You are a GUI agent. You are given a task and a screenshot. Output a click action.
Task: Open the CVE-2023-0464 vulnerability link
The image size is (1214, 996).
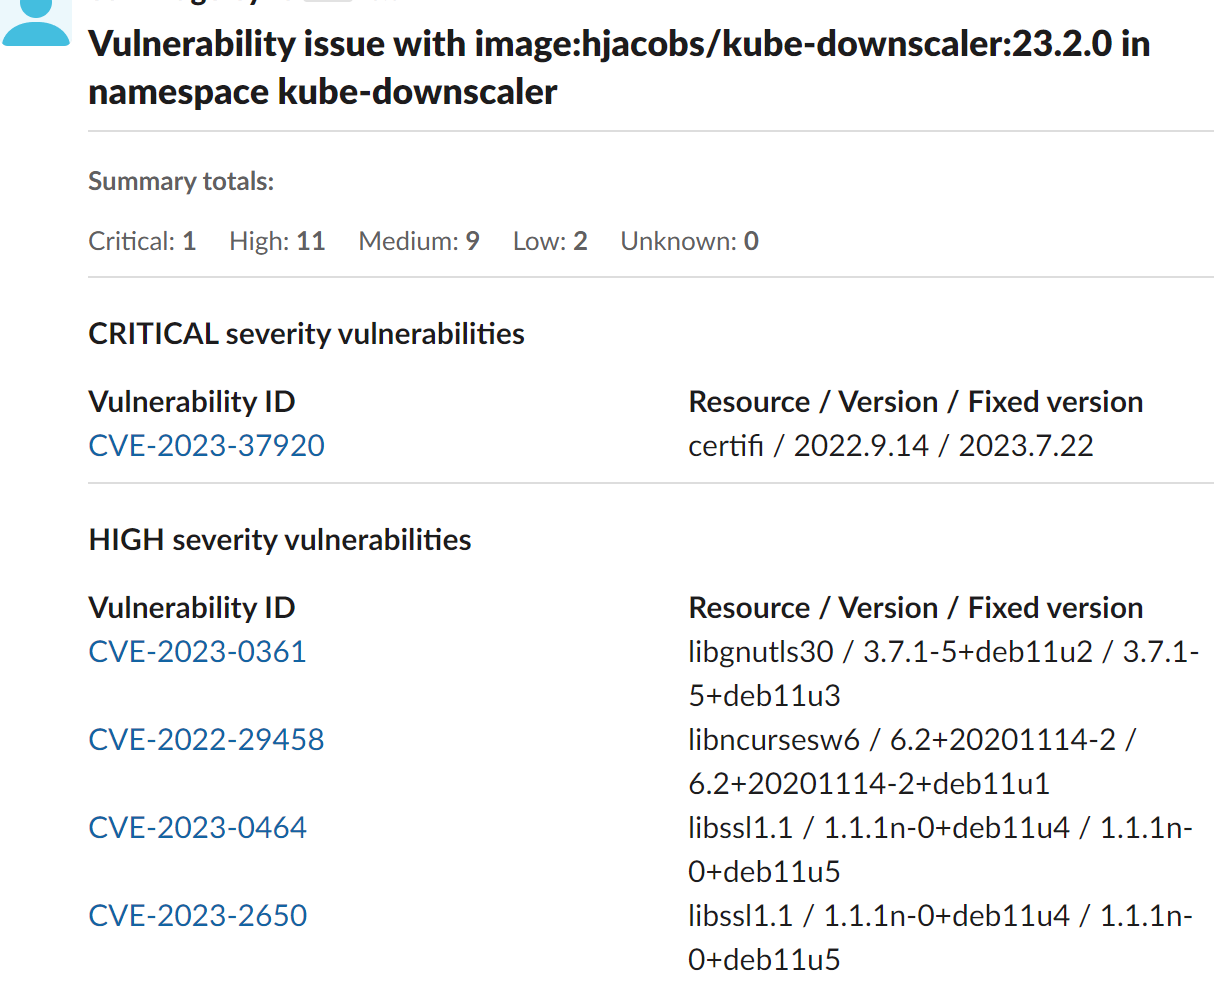point(197,827)
